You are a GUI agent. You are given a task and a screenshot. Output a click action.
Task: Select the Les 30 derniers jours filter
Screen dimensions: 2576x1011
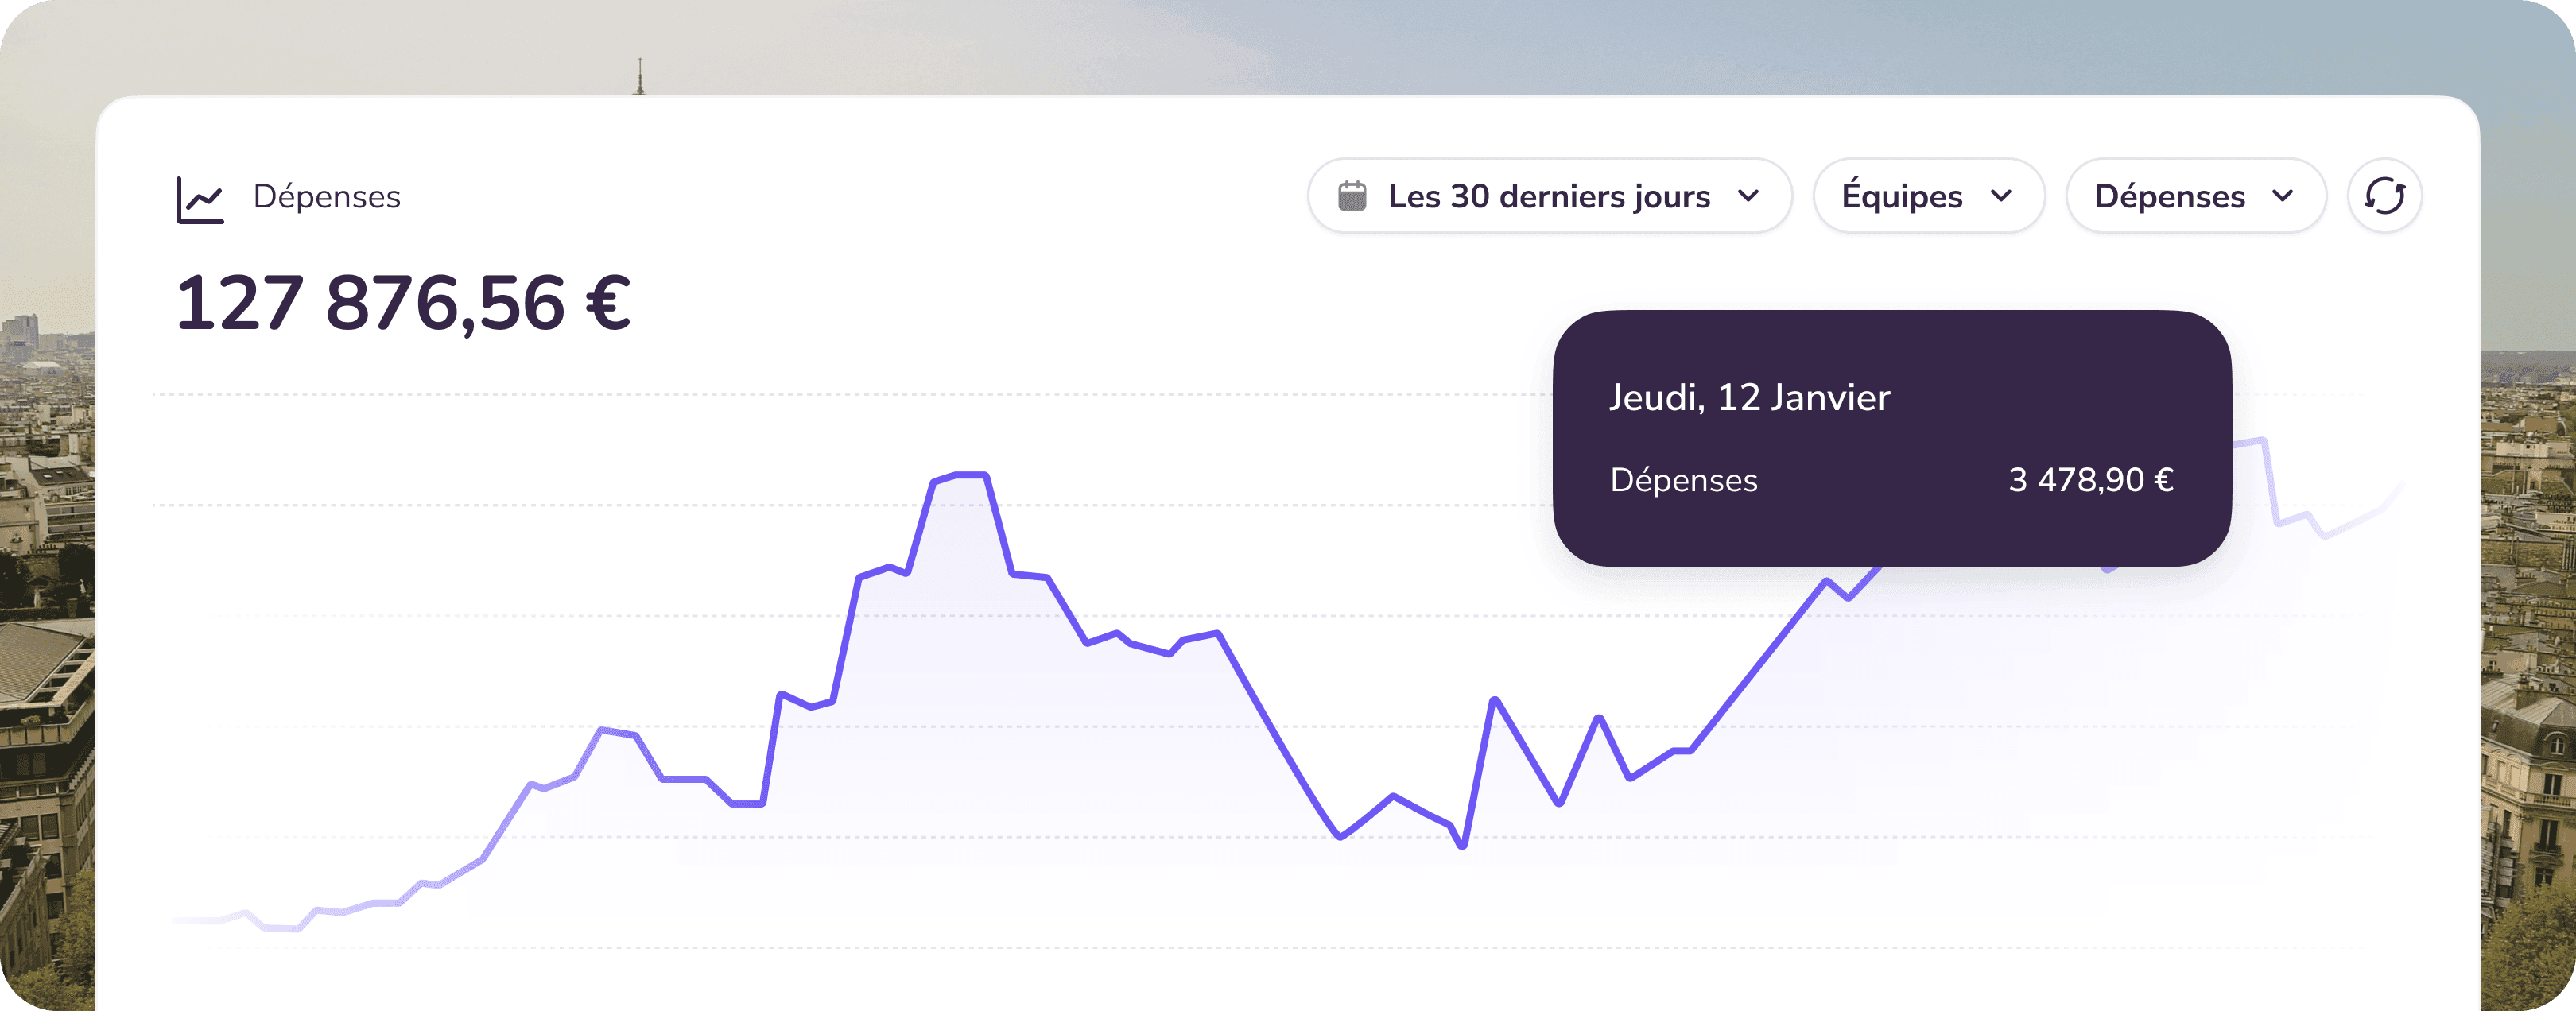pyautogui.click(x=1549, y=196)
